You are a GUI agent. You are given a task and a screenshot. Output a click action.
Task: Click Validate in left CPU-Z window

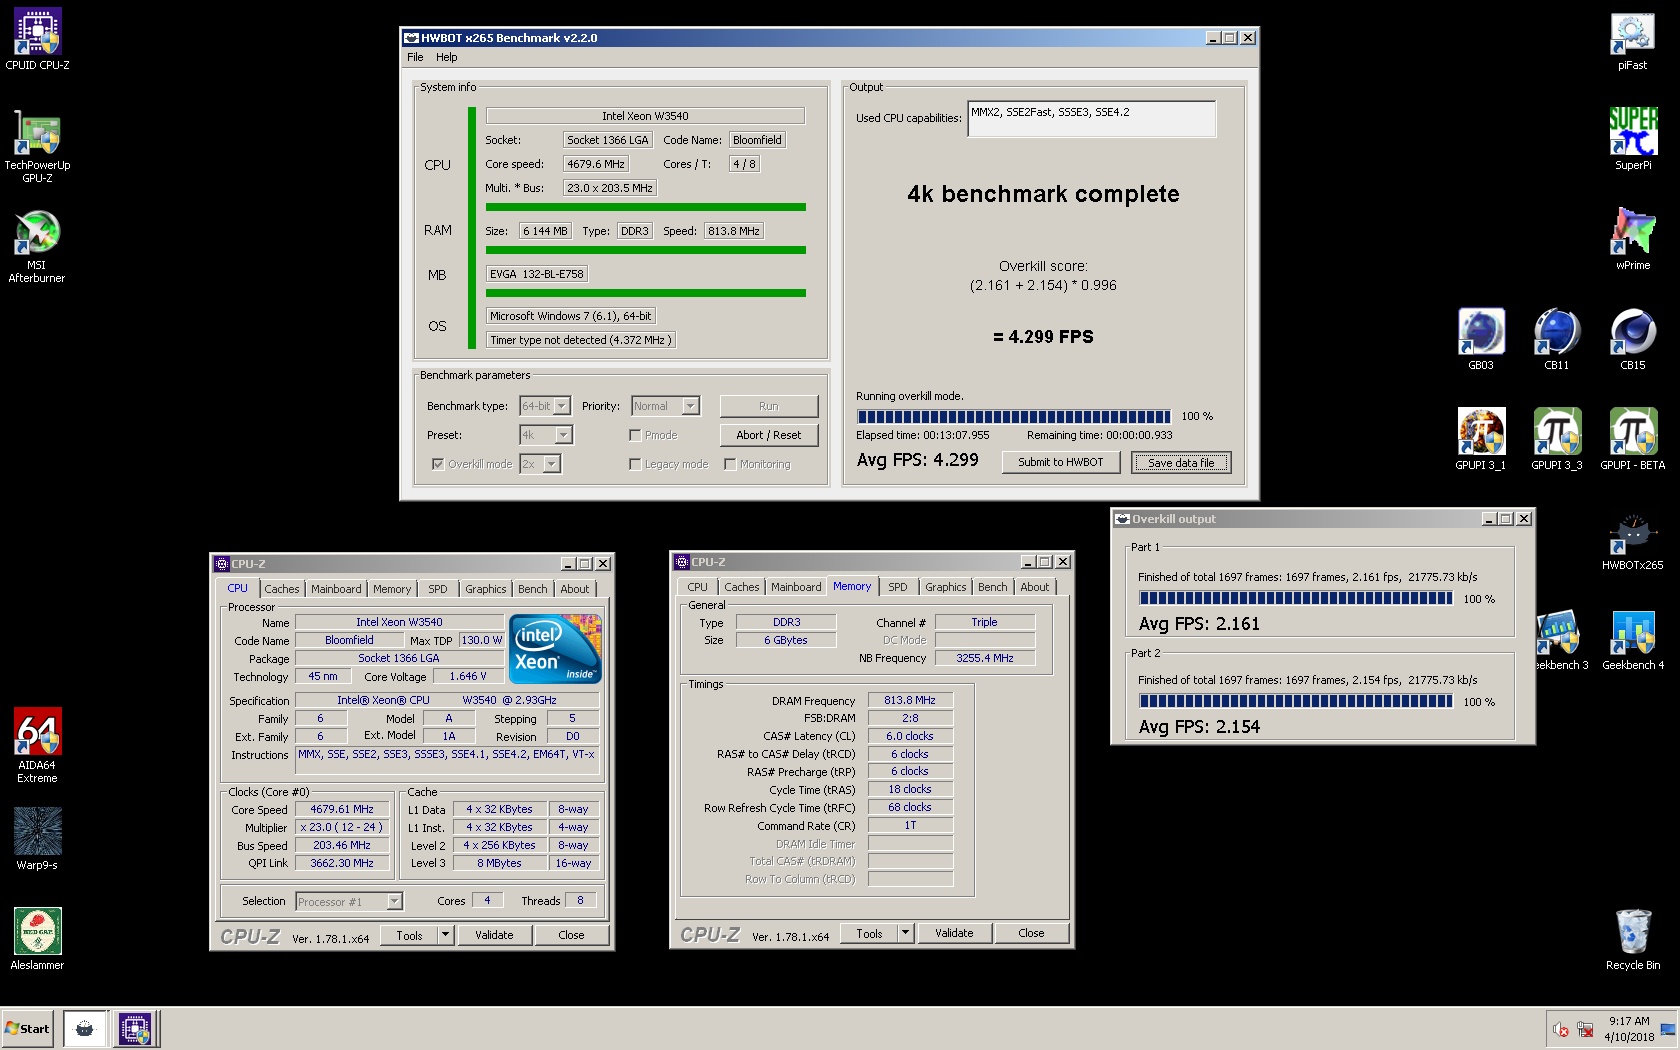494,935
